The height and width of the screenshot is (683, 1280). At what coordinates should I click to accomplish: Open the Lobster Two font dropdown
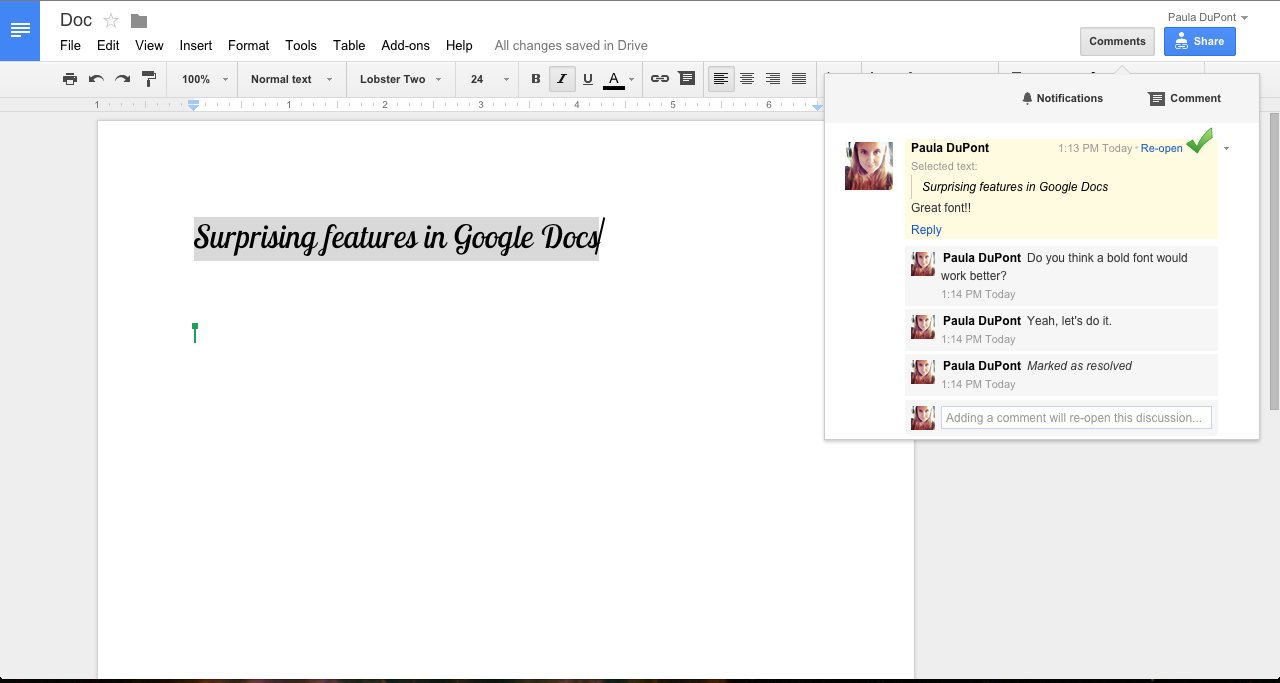coord(400,79)
